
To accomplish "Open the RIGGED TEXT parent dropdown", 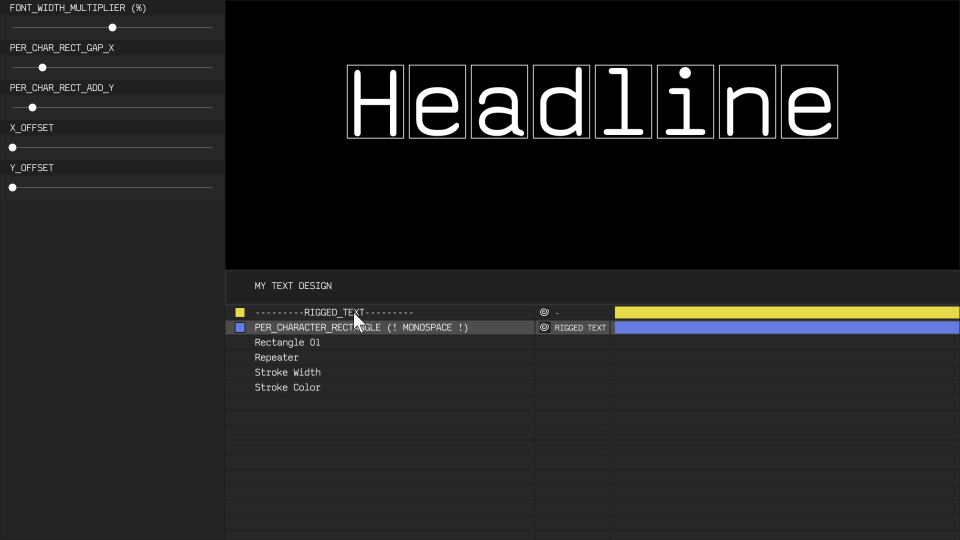I will 580,328.
